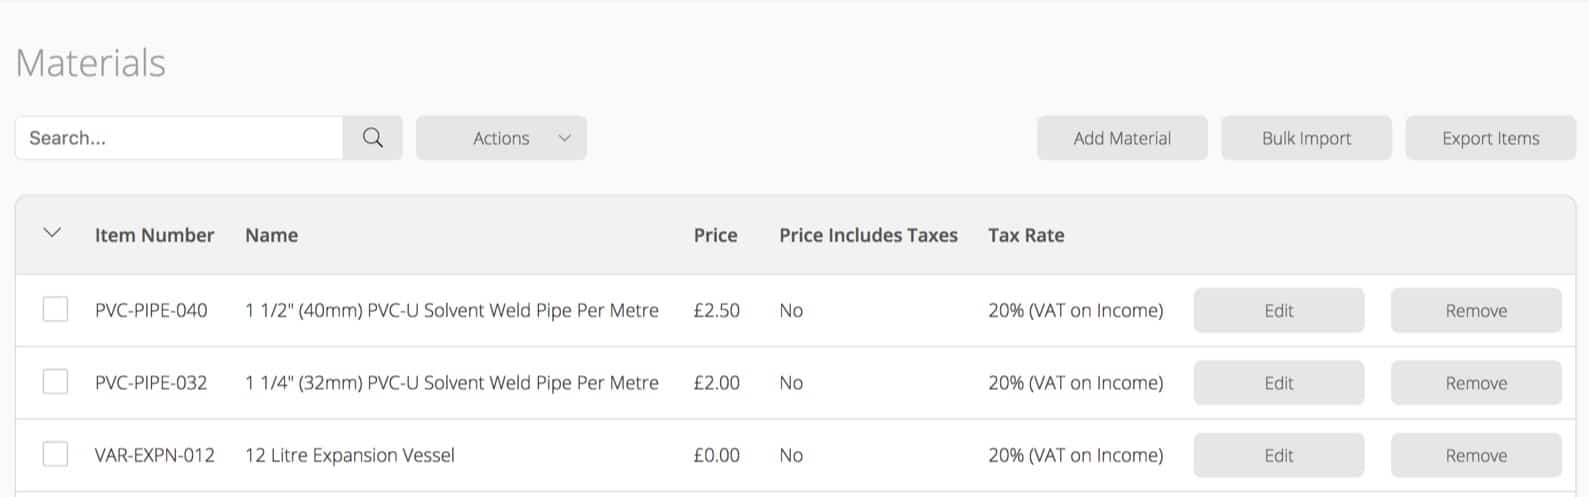1589x497 pixels.
Task: Click the Name column header
Action: click(x=271, y=235)
